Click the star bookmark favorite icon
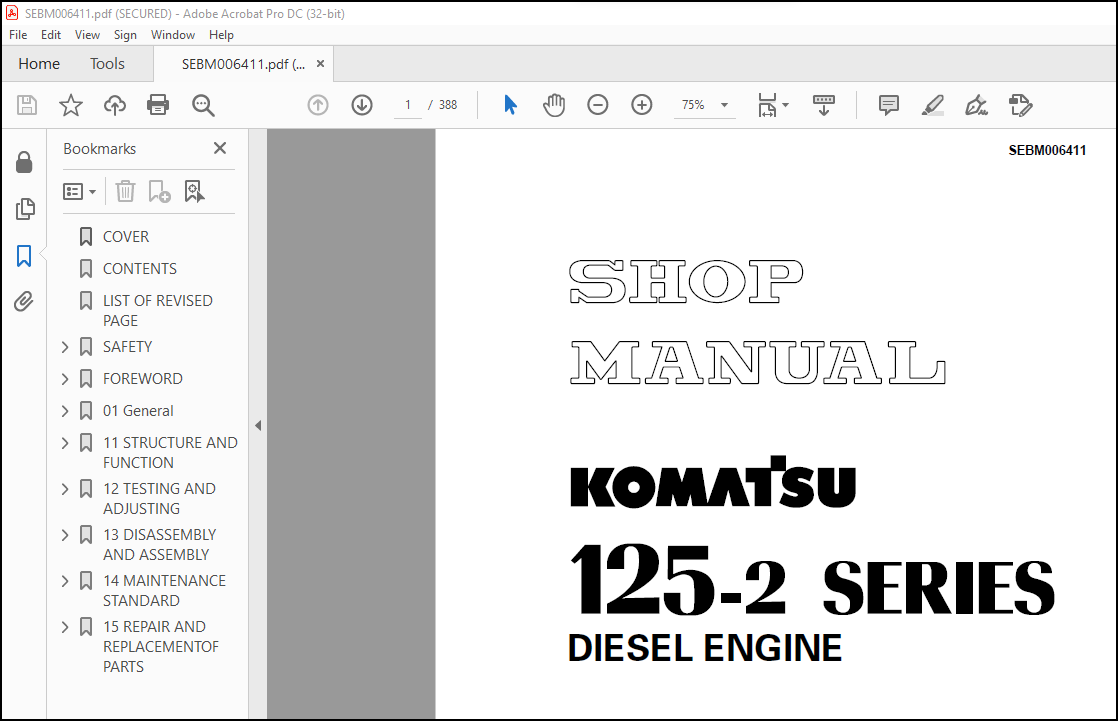1118x721 pixels. click(71, 106)
